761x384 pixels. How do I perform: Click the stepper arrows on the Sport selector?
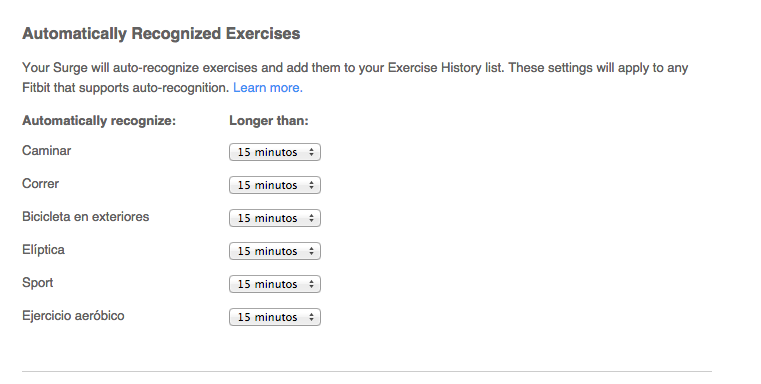point(312,284)
